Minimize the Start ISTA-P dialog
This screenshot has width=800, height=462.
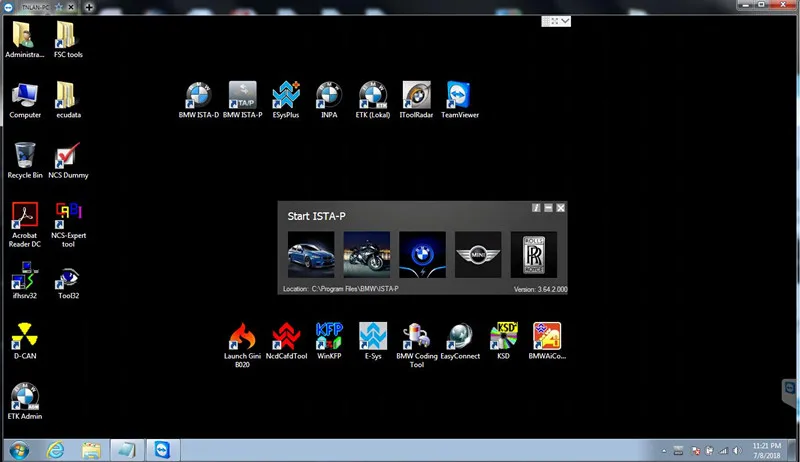[548, 208]
